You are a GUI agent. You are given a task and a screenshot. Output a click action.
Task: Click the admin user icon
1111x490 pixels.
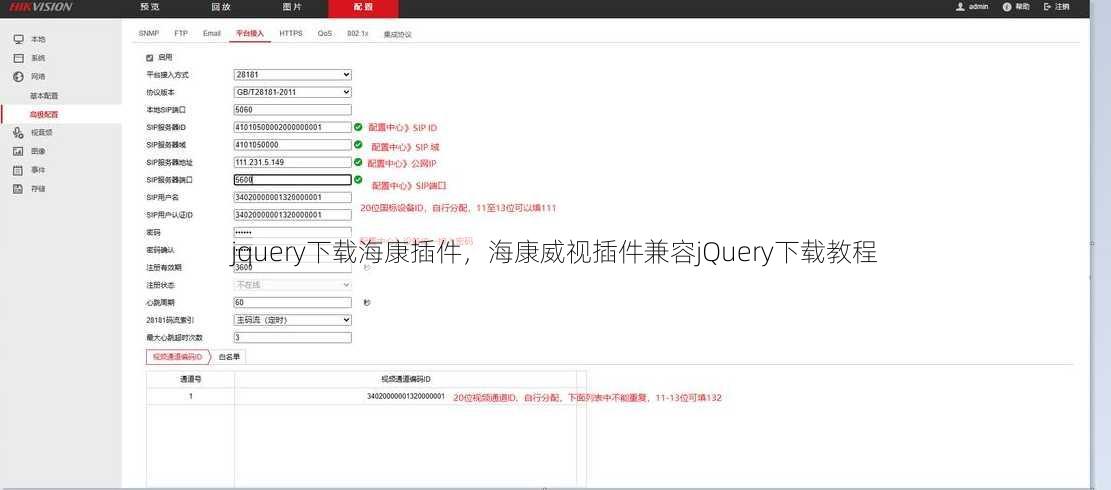pos(961,6)
